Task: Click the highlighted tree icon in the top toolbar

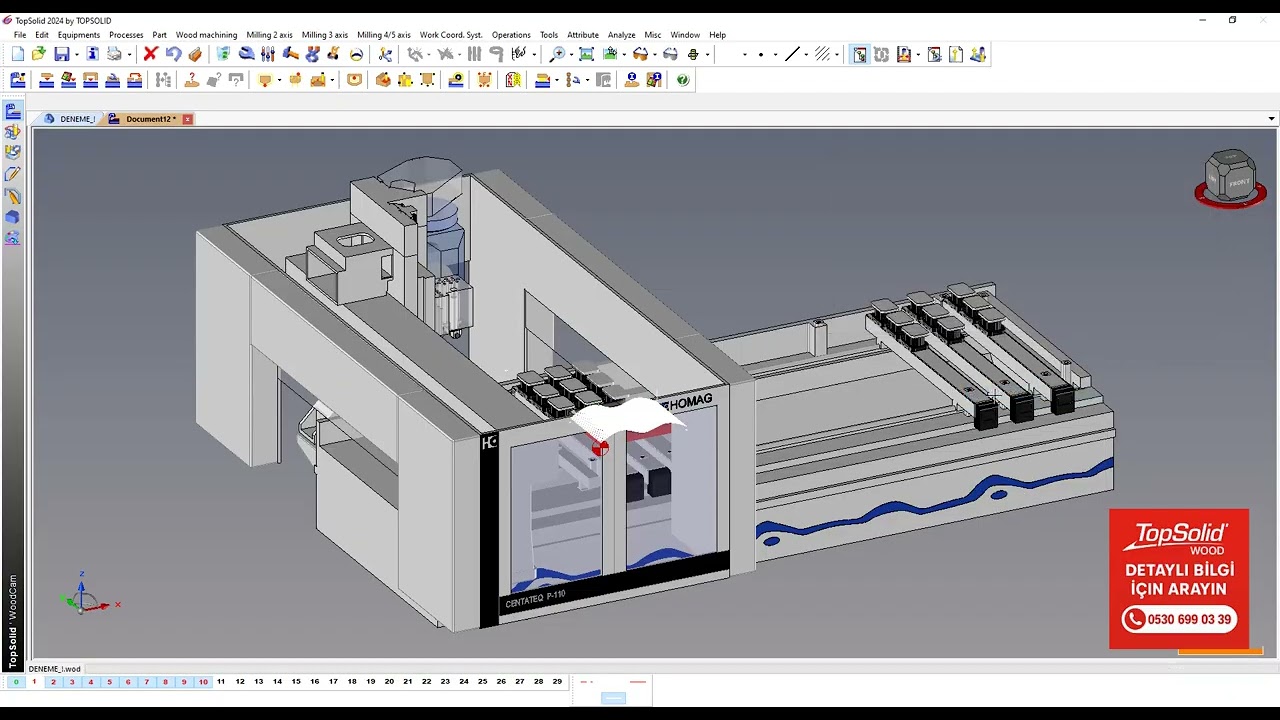Action: pos(859,54)
